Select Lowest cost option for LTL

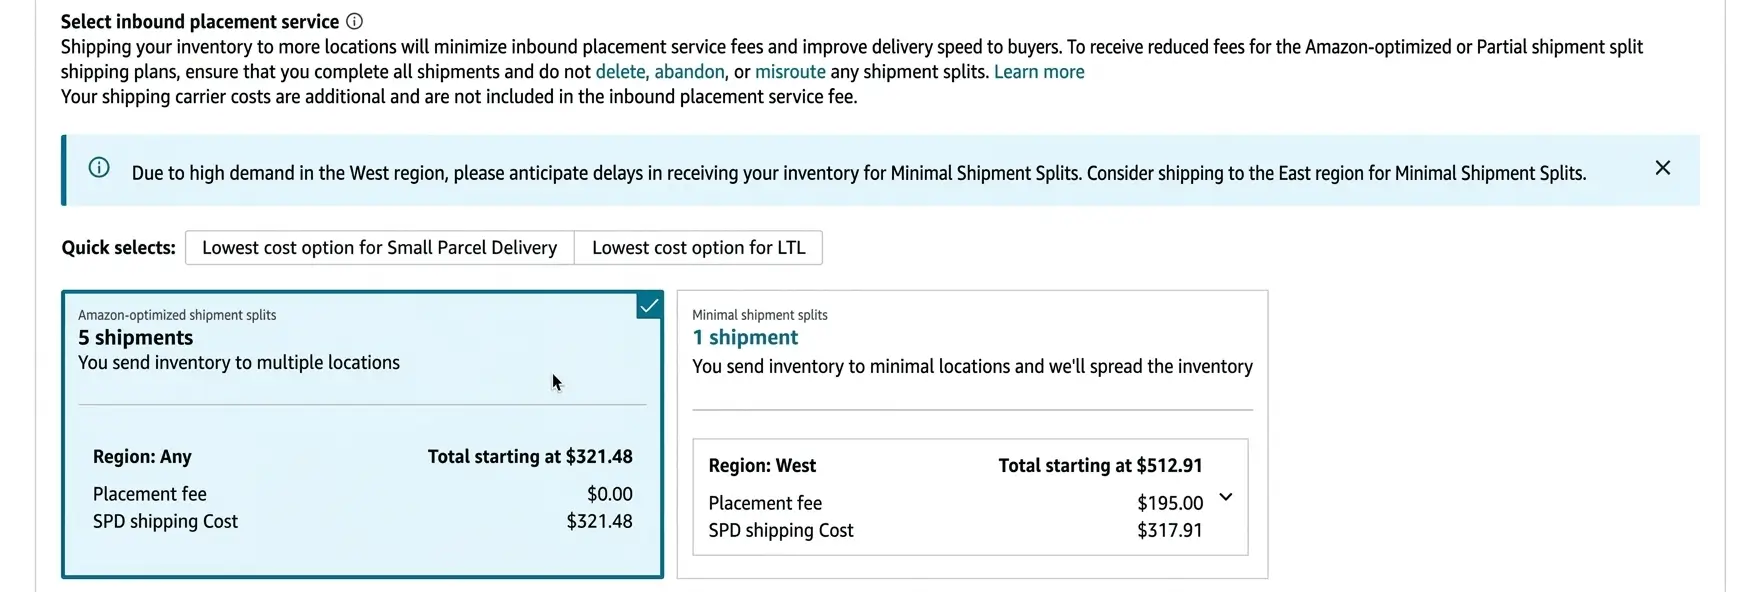(698, 247)
